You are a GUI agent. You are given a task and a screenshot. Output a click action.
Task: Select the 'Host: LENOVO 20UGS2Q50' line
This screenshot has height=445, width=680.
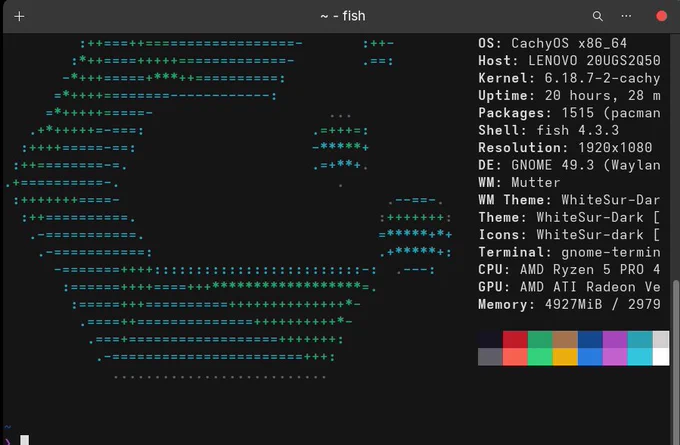tap(569, 61)
